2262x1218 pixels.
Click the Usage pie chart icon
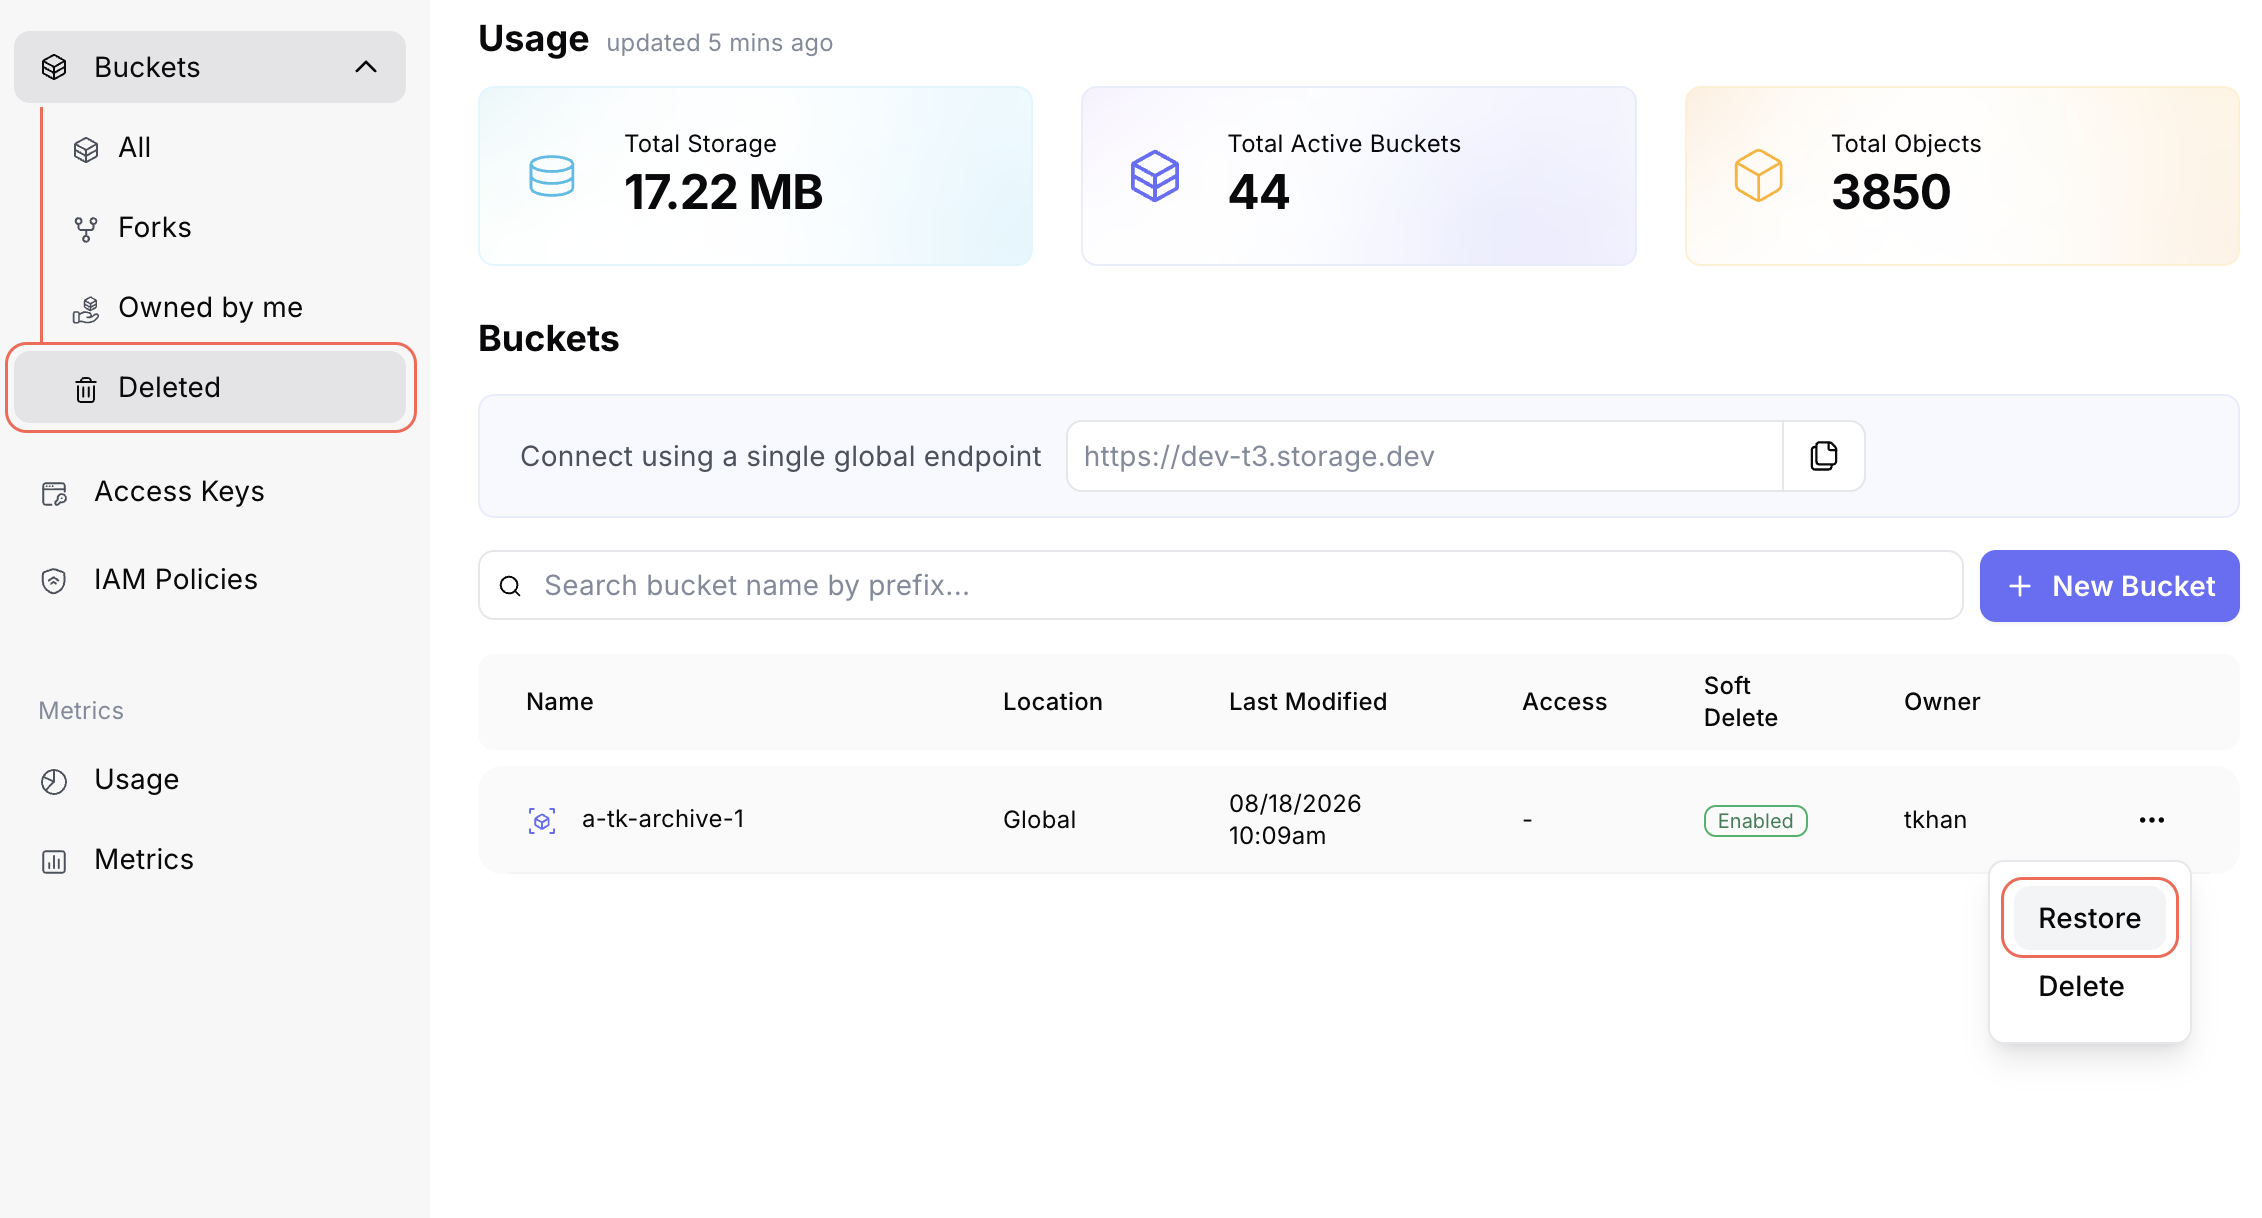point(54,781)
